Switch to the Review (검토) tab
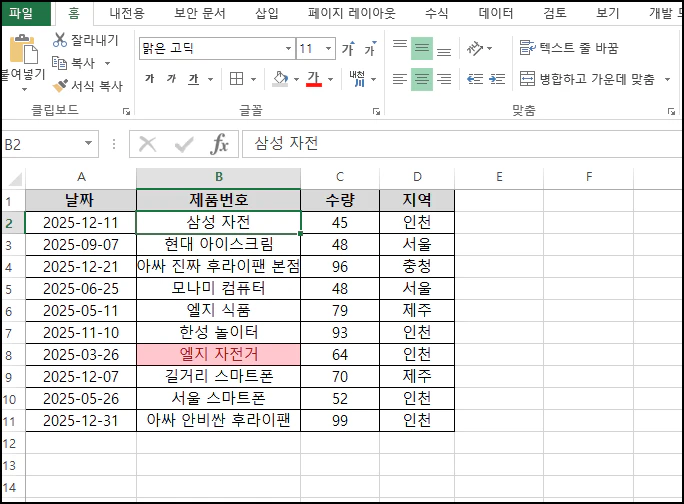684x504 pixels. tap(555, 13)
